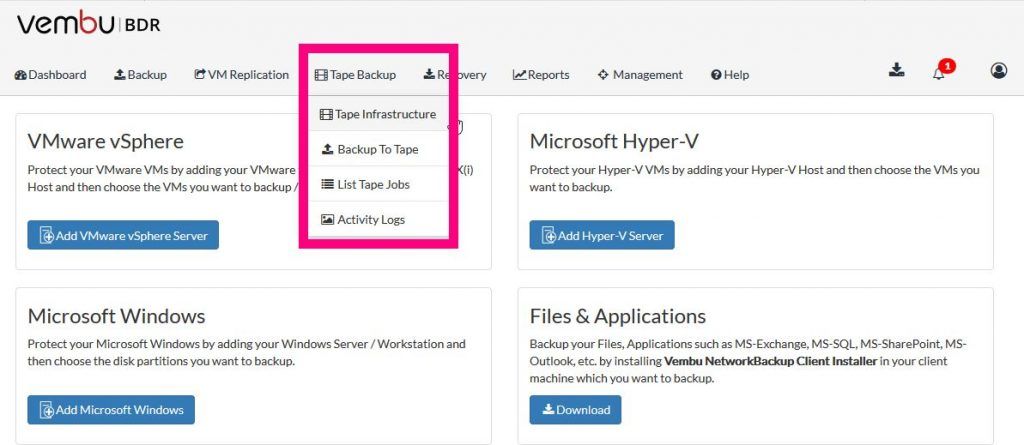Open the Tape Backup menu
This screenshot has height=445, width=1024.
[x=355, y=74]
